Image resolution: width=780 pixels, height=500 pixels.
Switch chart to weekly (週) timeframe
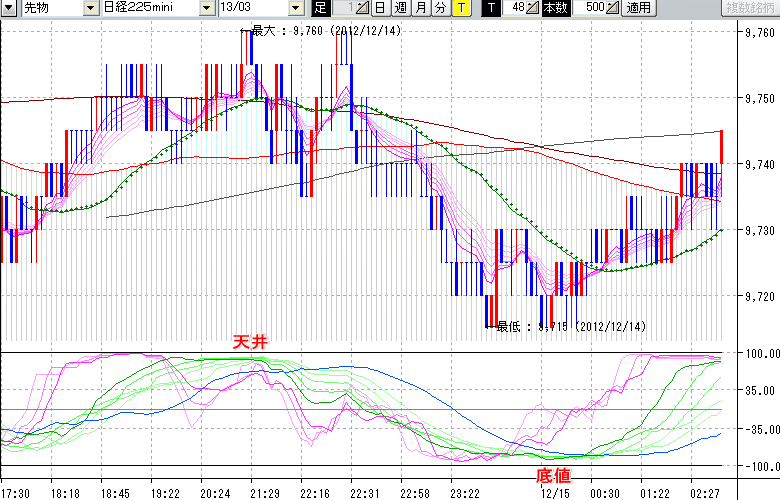[x=400, y=8]
